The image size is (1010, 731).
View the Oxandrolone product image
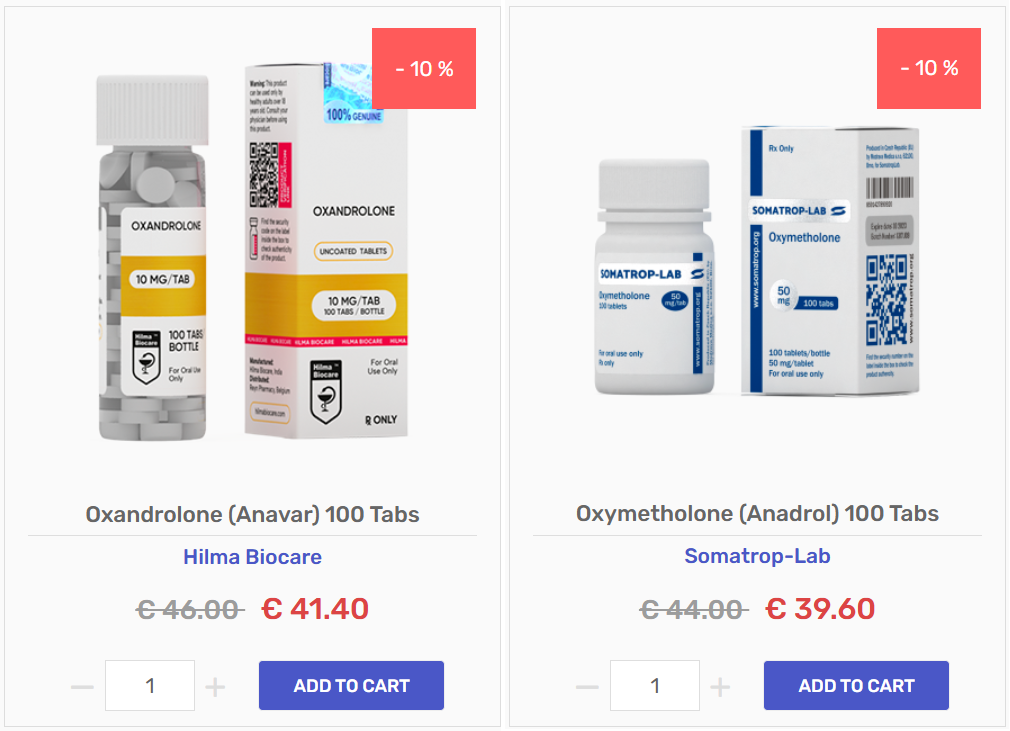(x=252, y=252)
